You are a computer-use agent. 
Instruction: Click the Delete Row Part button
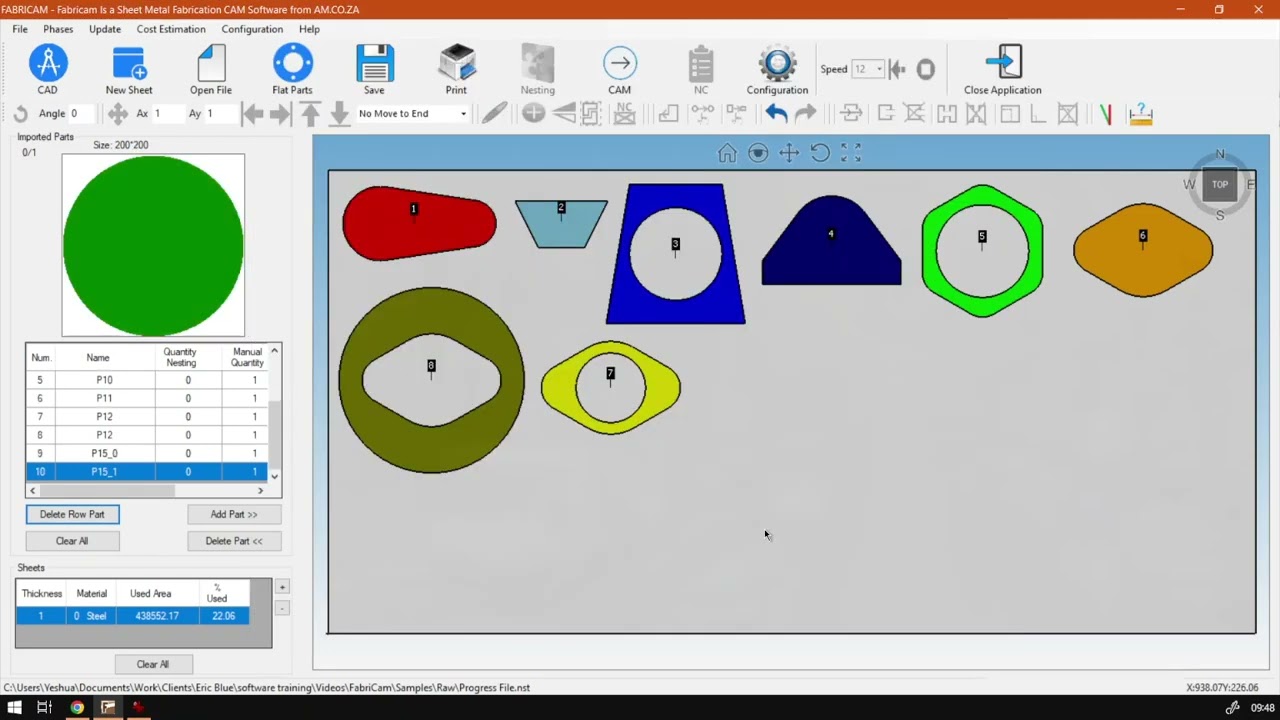tap(72, 514)
